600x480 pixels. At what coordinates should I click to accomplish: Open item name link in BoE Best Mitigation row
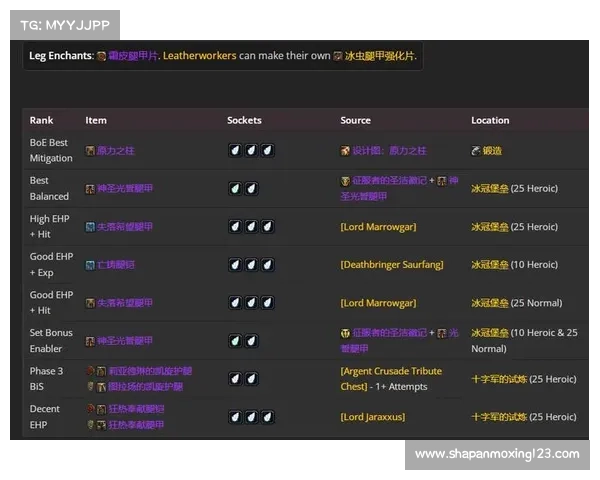[x=116, y=151]
